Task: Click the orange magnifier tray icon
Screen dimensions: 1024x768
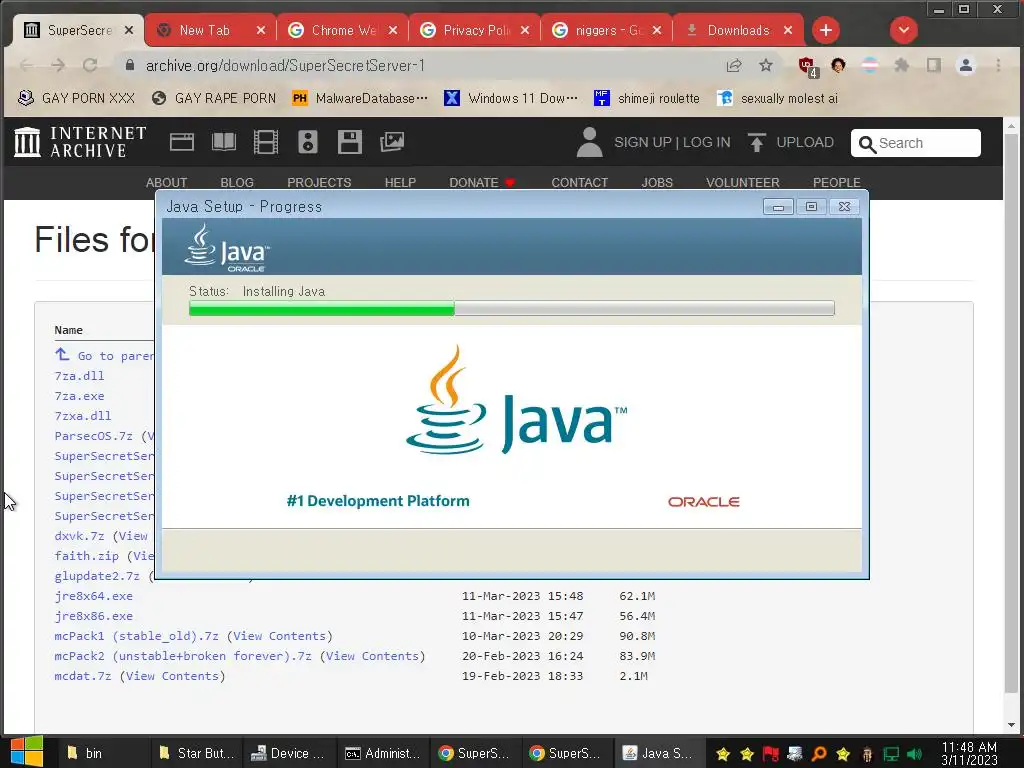Action: 819,754
